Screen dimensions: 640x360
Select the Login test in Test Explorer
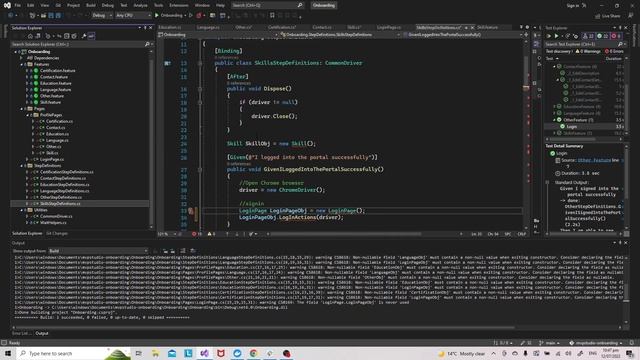(x=571, y=127)
